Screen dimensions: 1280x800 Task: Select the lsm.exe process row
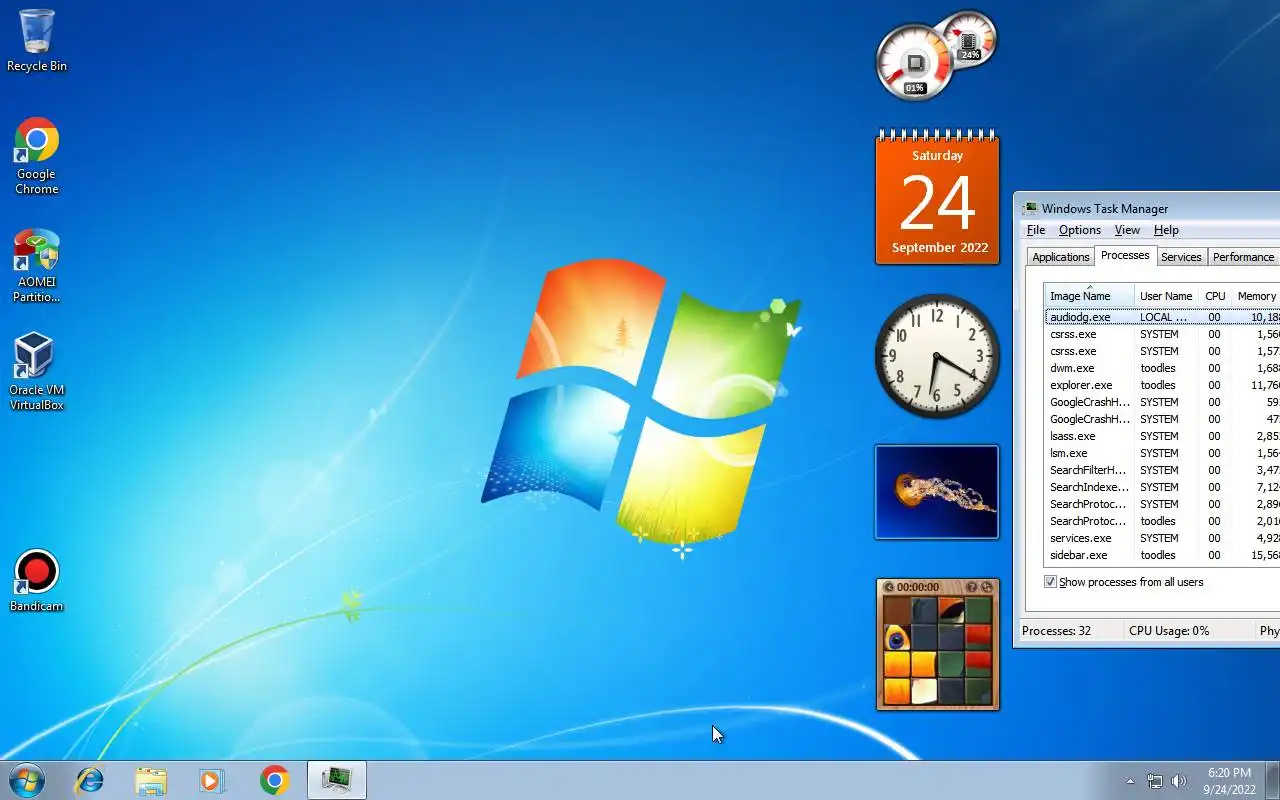[1162, 453]
